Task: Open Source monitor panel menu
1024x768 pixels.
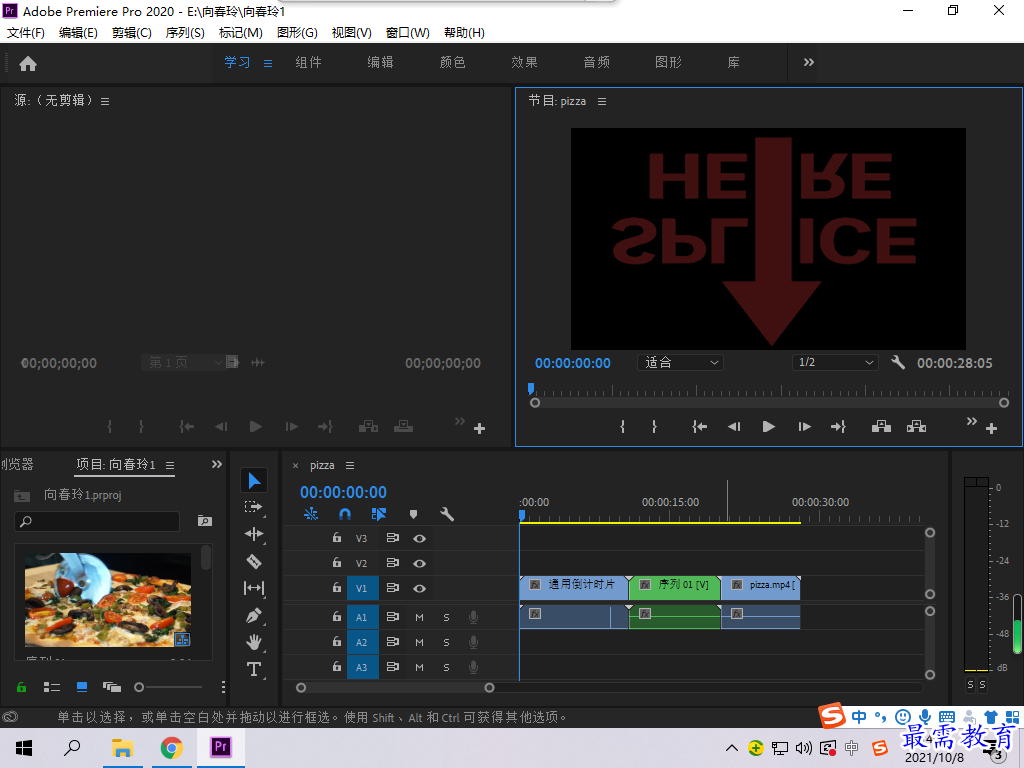Action: 104,101
